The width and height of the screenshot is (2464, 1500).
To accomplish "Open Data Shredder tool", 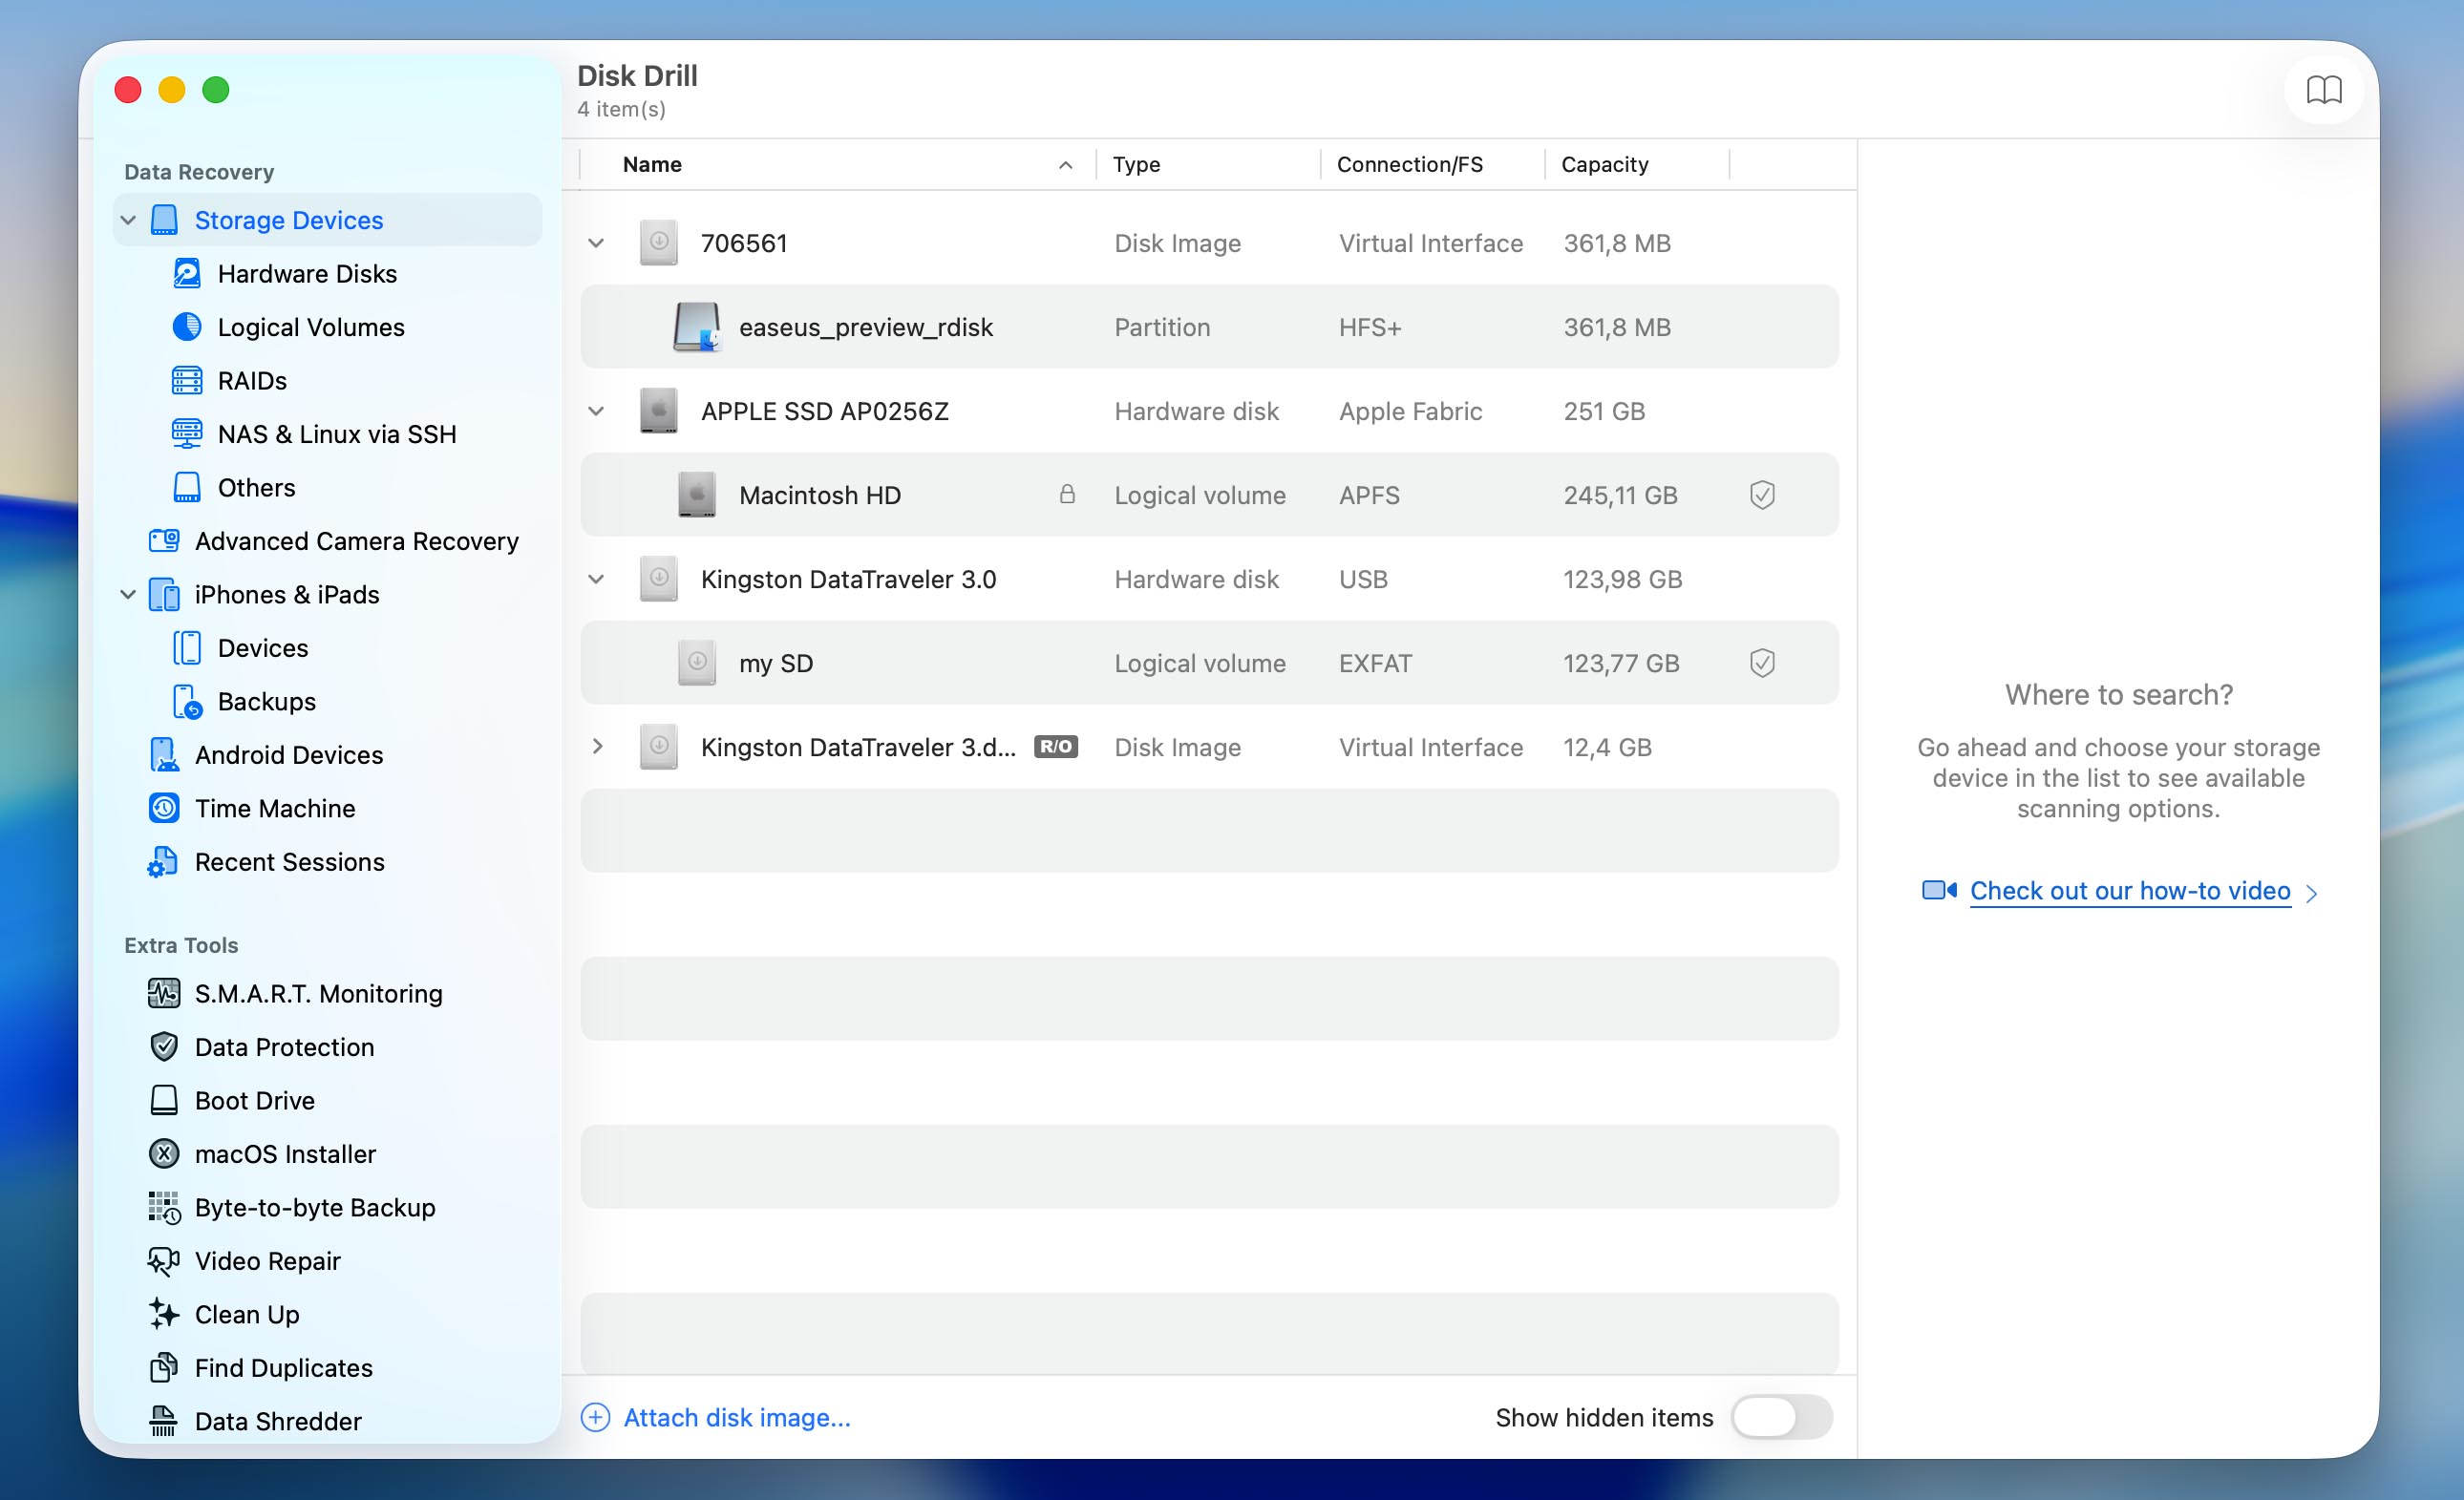I will pyautogui.click(x=278, y=1421).
